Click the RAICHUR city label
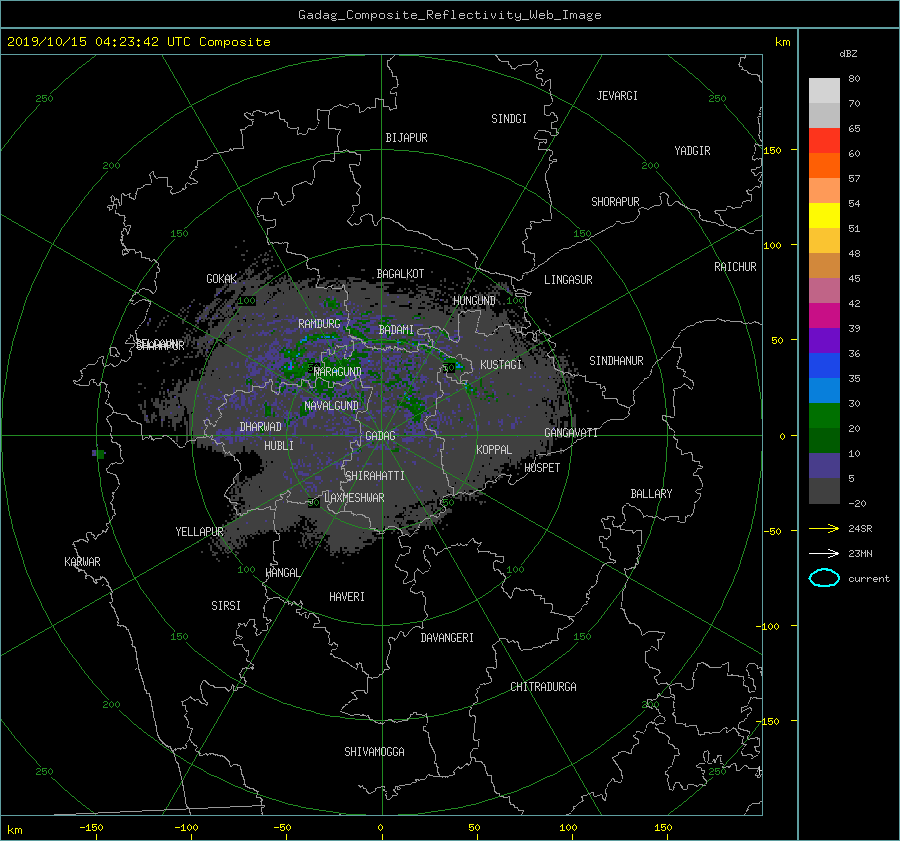 tap(735, 267)
